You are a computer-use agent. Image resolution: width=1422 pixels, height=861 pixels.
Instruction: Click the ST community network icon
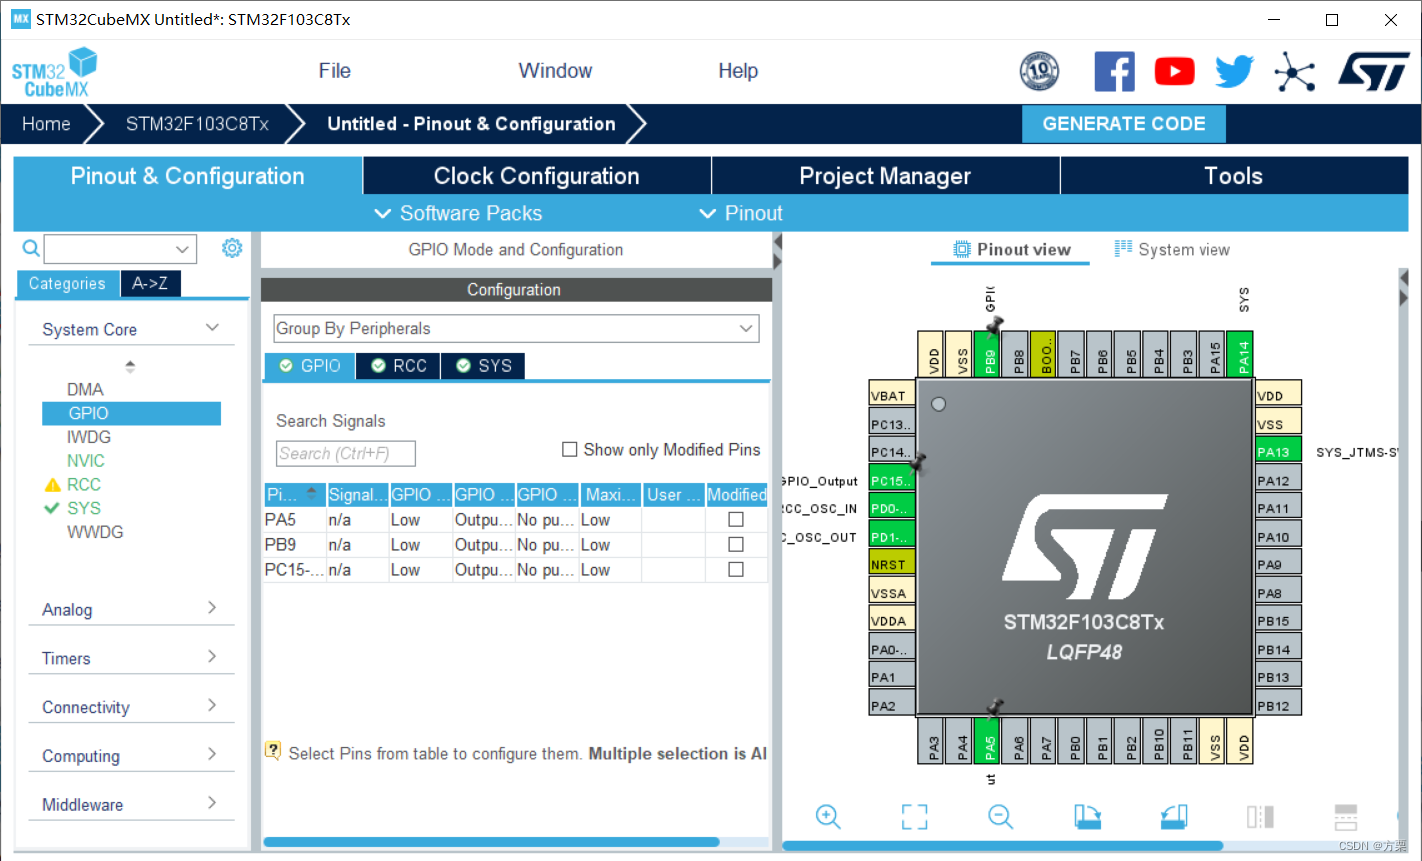pos(1295,72)
